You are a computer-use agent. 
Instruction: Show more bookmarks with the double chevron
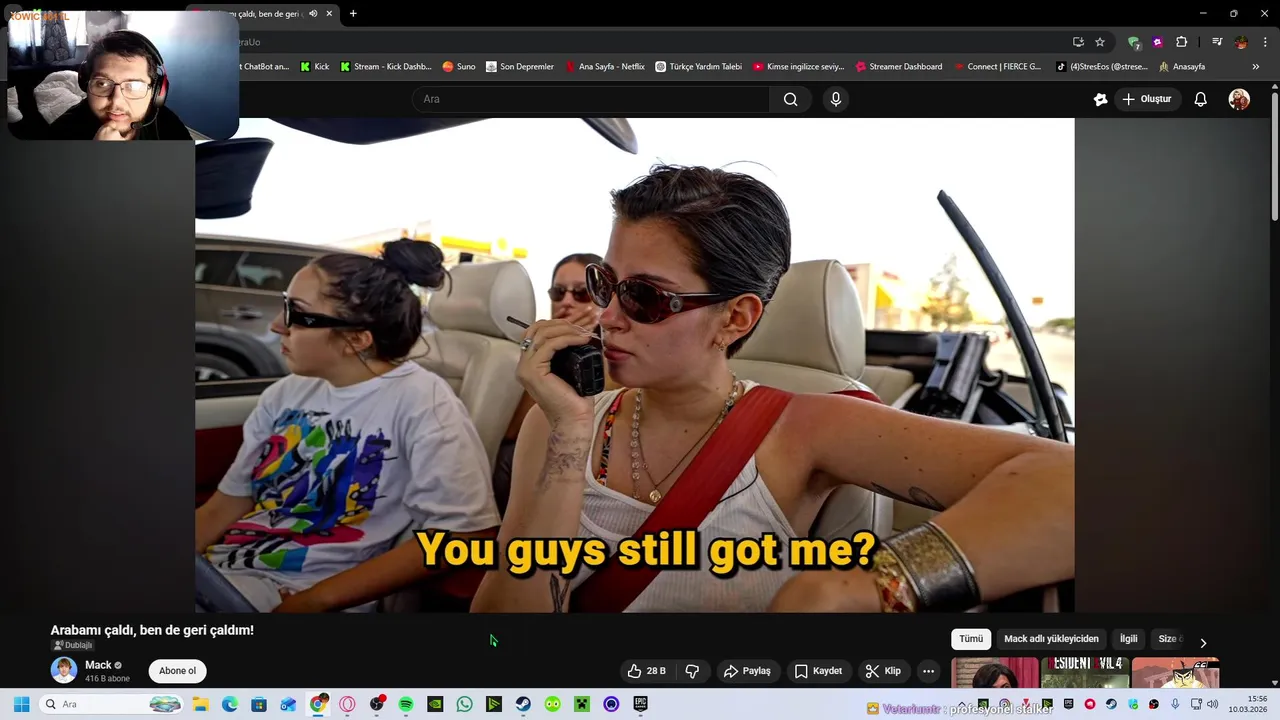coord(1256,67)
